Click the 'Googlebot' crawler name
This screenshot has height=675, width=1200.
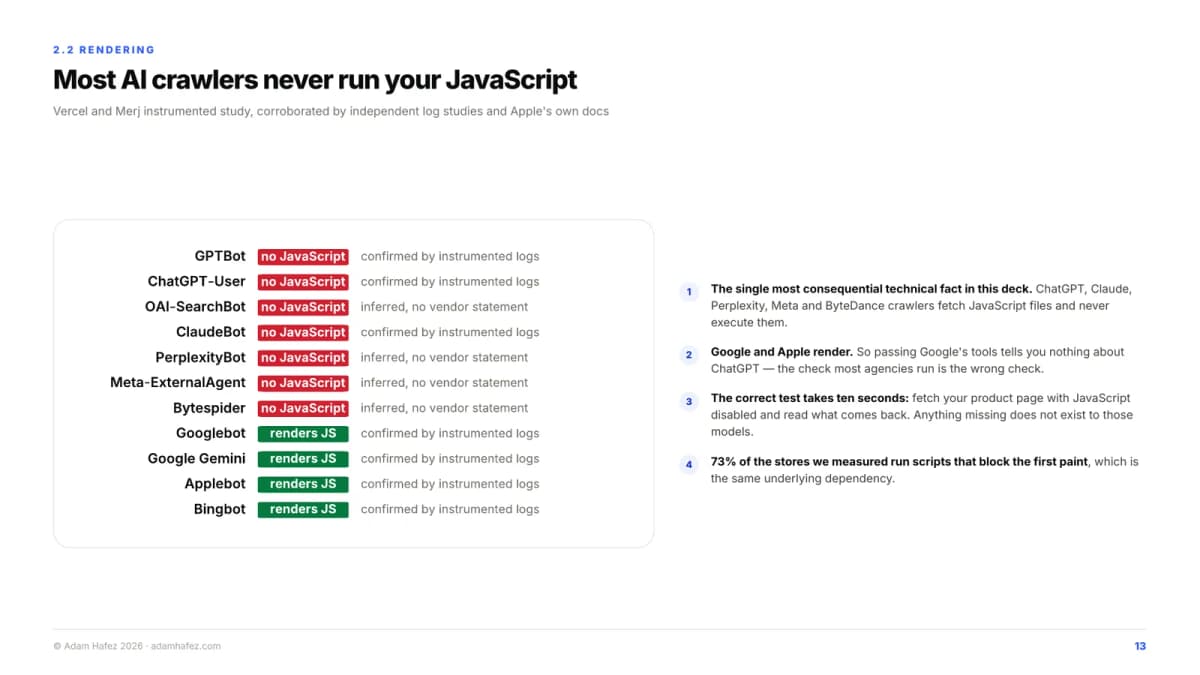211,433
